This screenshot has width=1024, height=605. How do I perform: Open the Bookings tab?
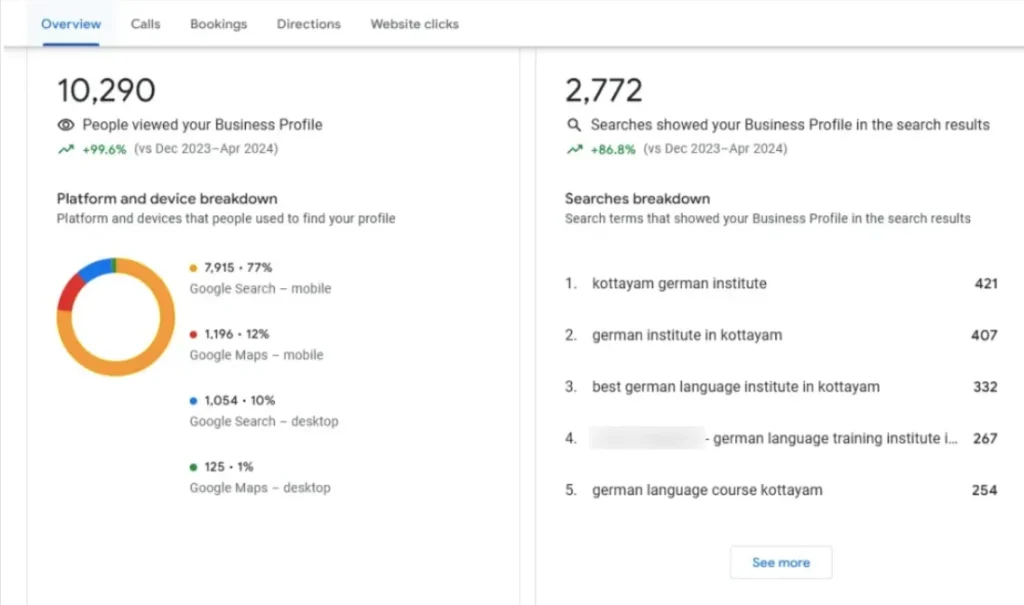(218, 24)
